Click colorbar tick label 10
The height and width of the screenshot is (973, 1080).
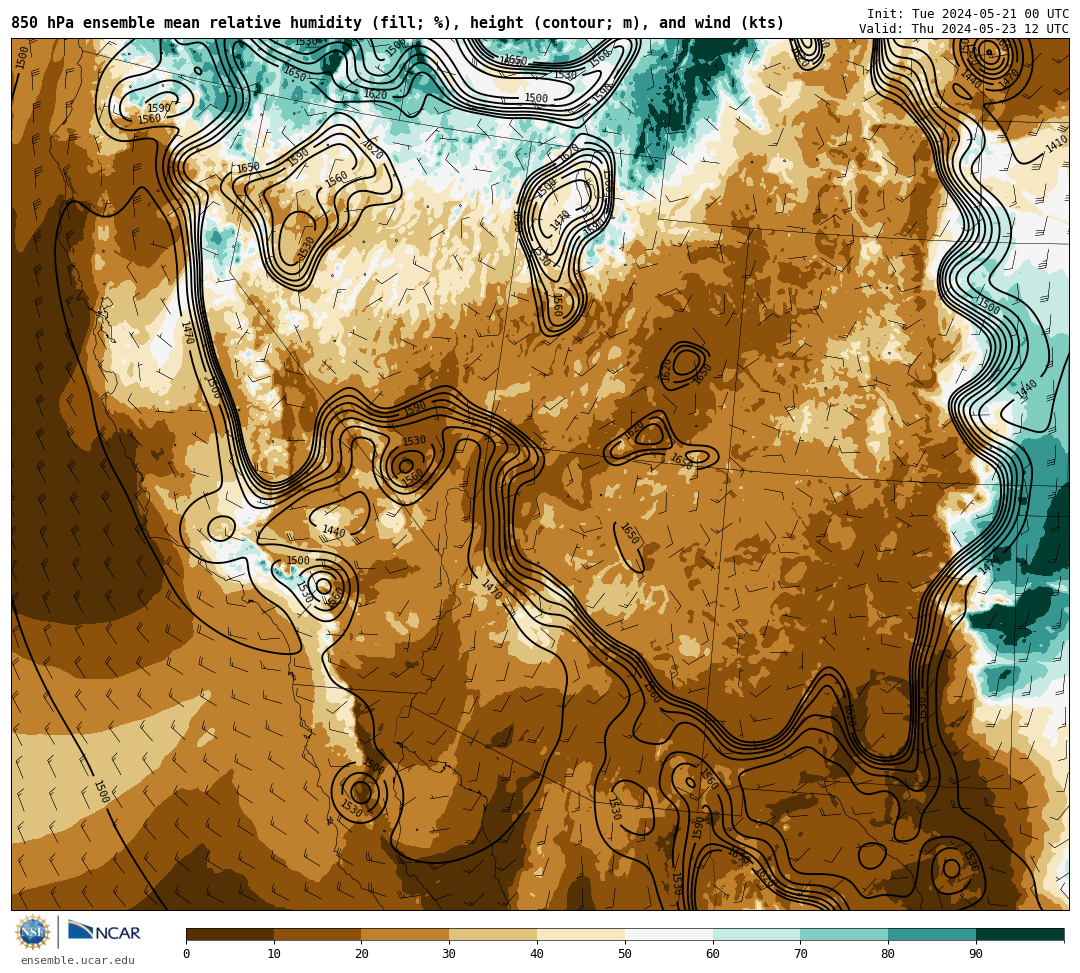click(274, 954)
